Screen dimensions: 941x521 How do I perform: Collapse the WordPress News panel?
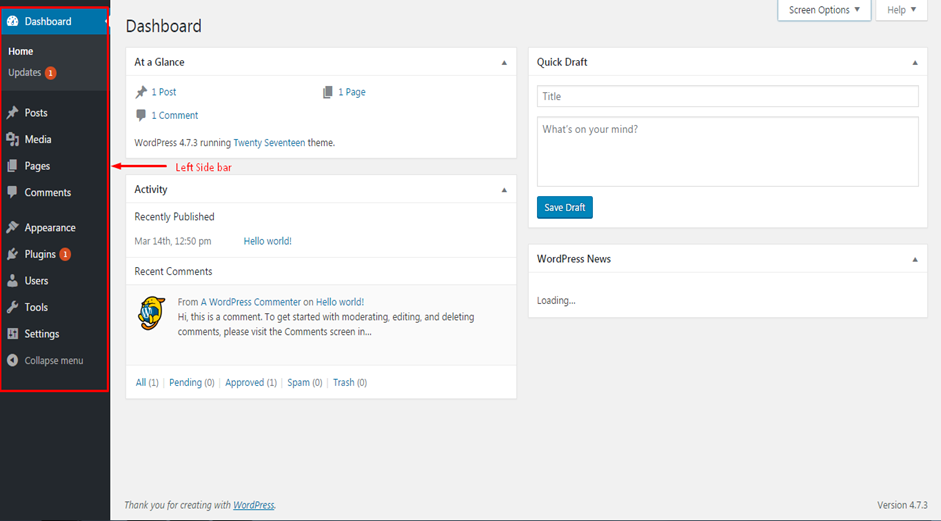pyautogui.click(x=915, y=259)
